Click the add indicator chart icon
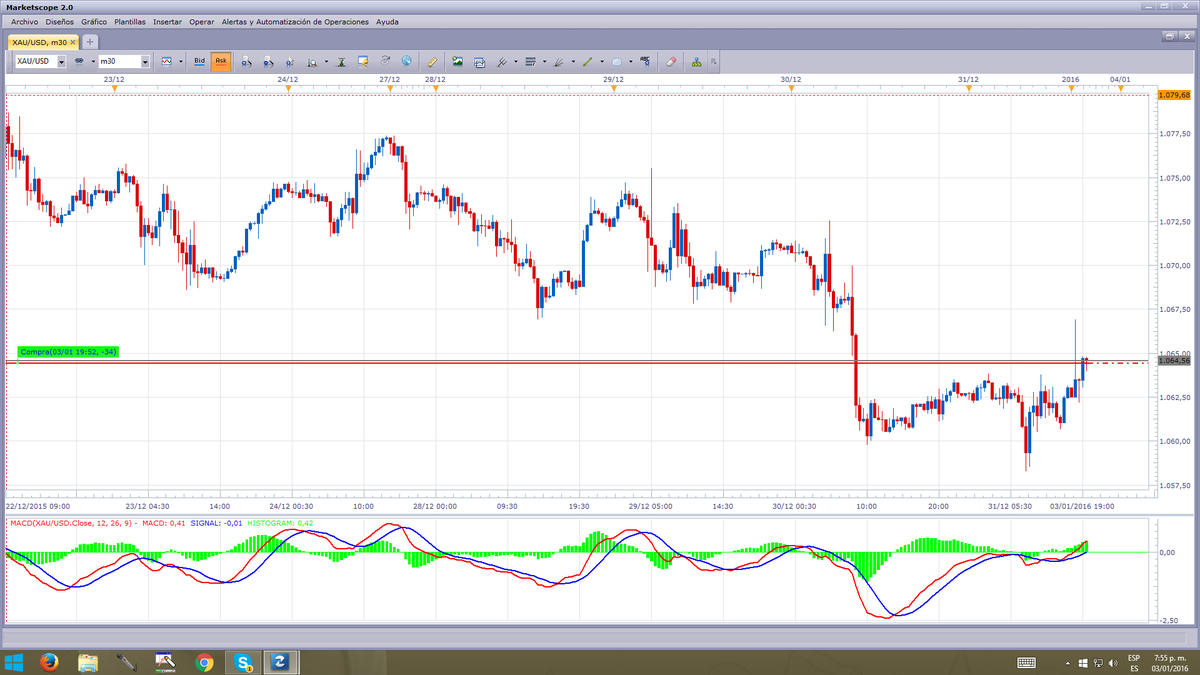This screenshot has width=1200, height=675. pos(479,61)
